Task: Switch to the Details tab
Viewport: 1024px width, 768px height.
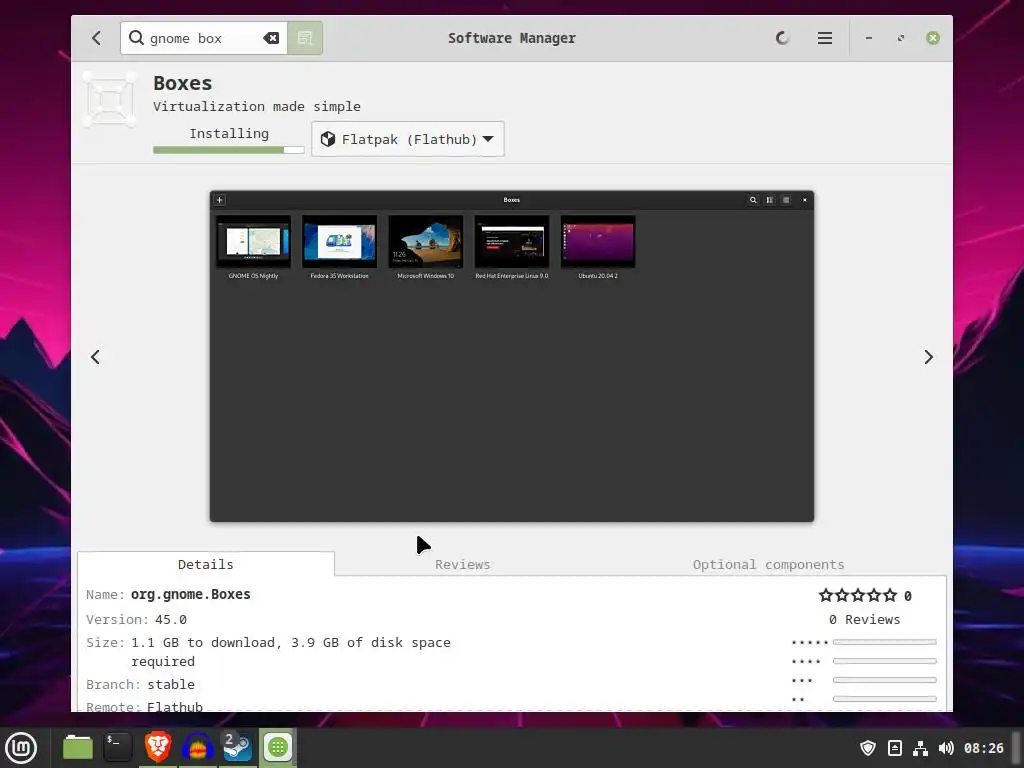Action: point(206,564)
